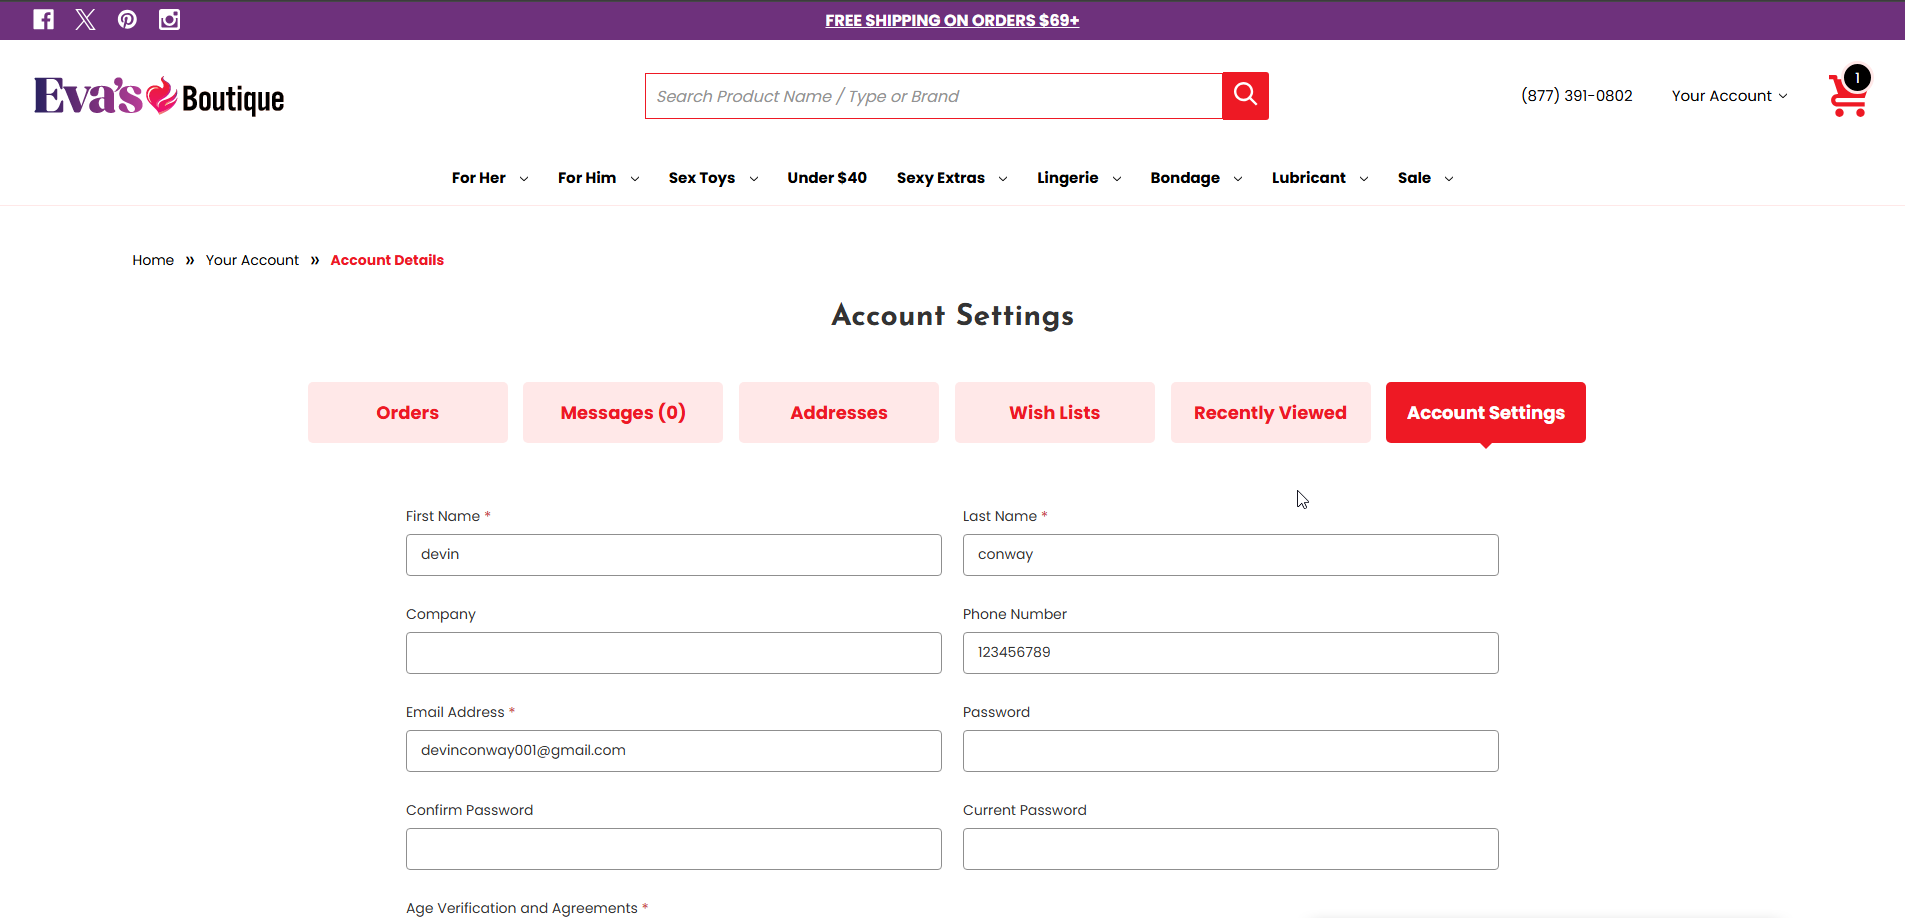The image size is (1905, 918).
Task: Expand the Your Account dropdown
Action: tap(1729, 96)
